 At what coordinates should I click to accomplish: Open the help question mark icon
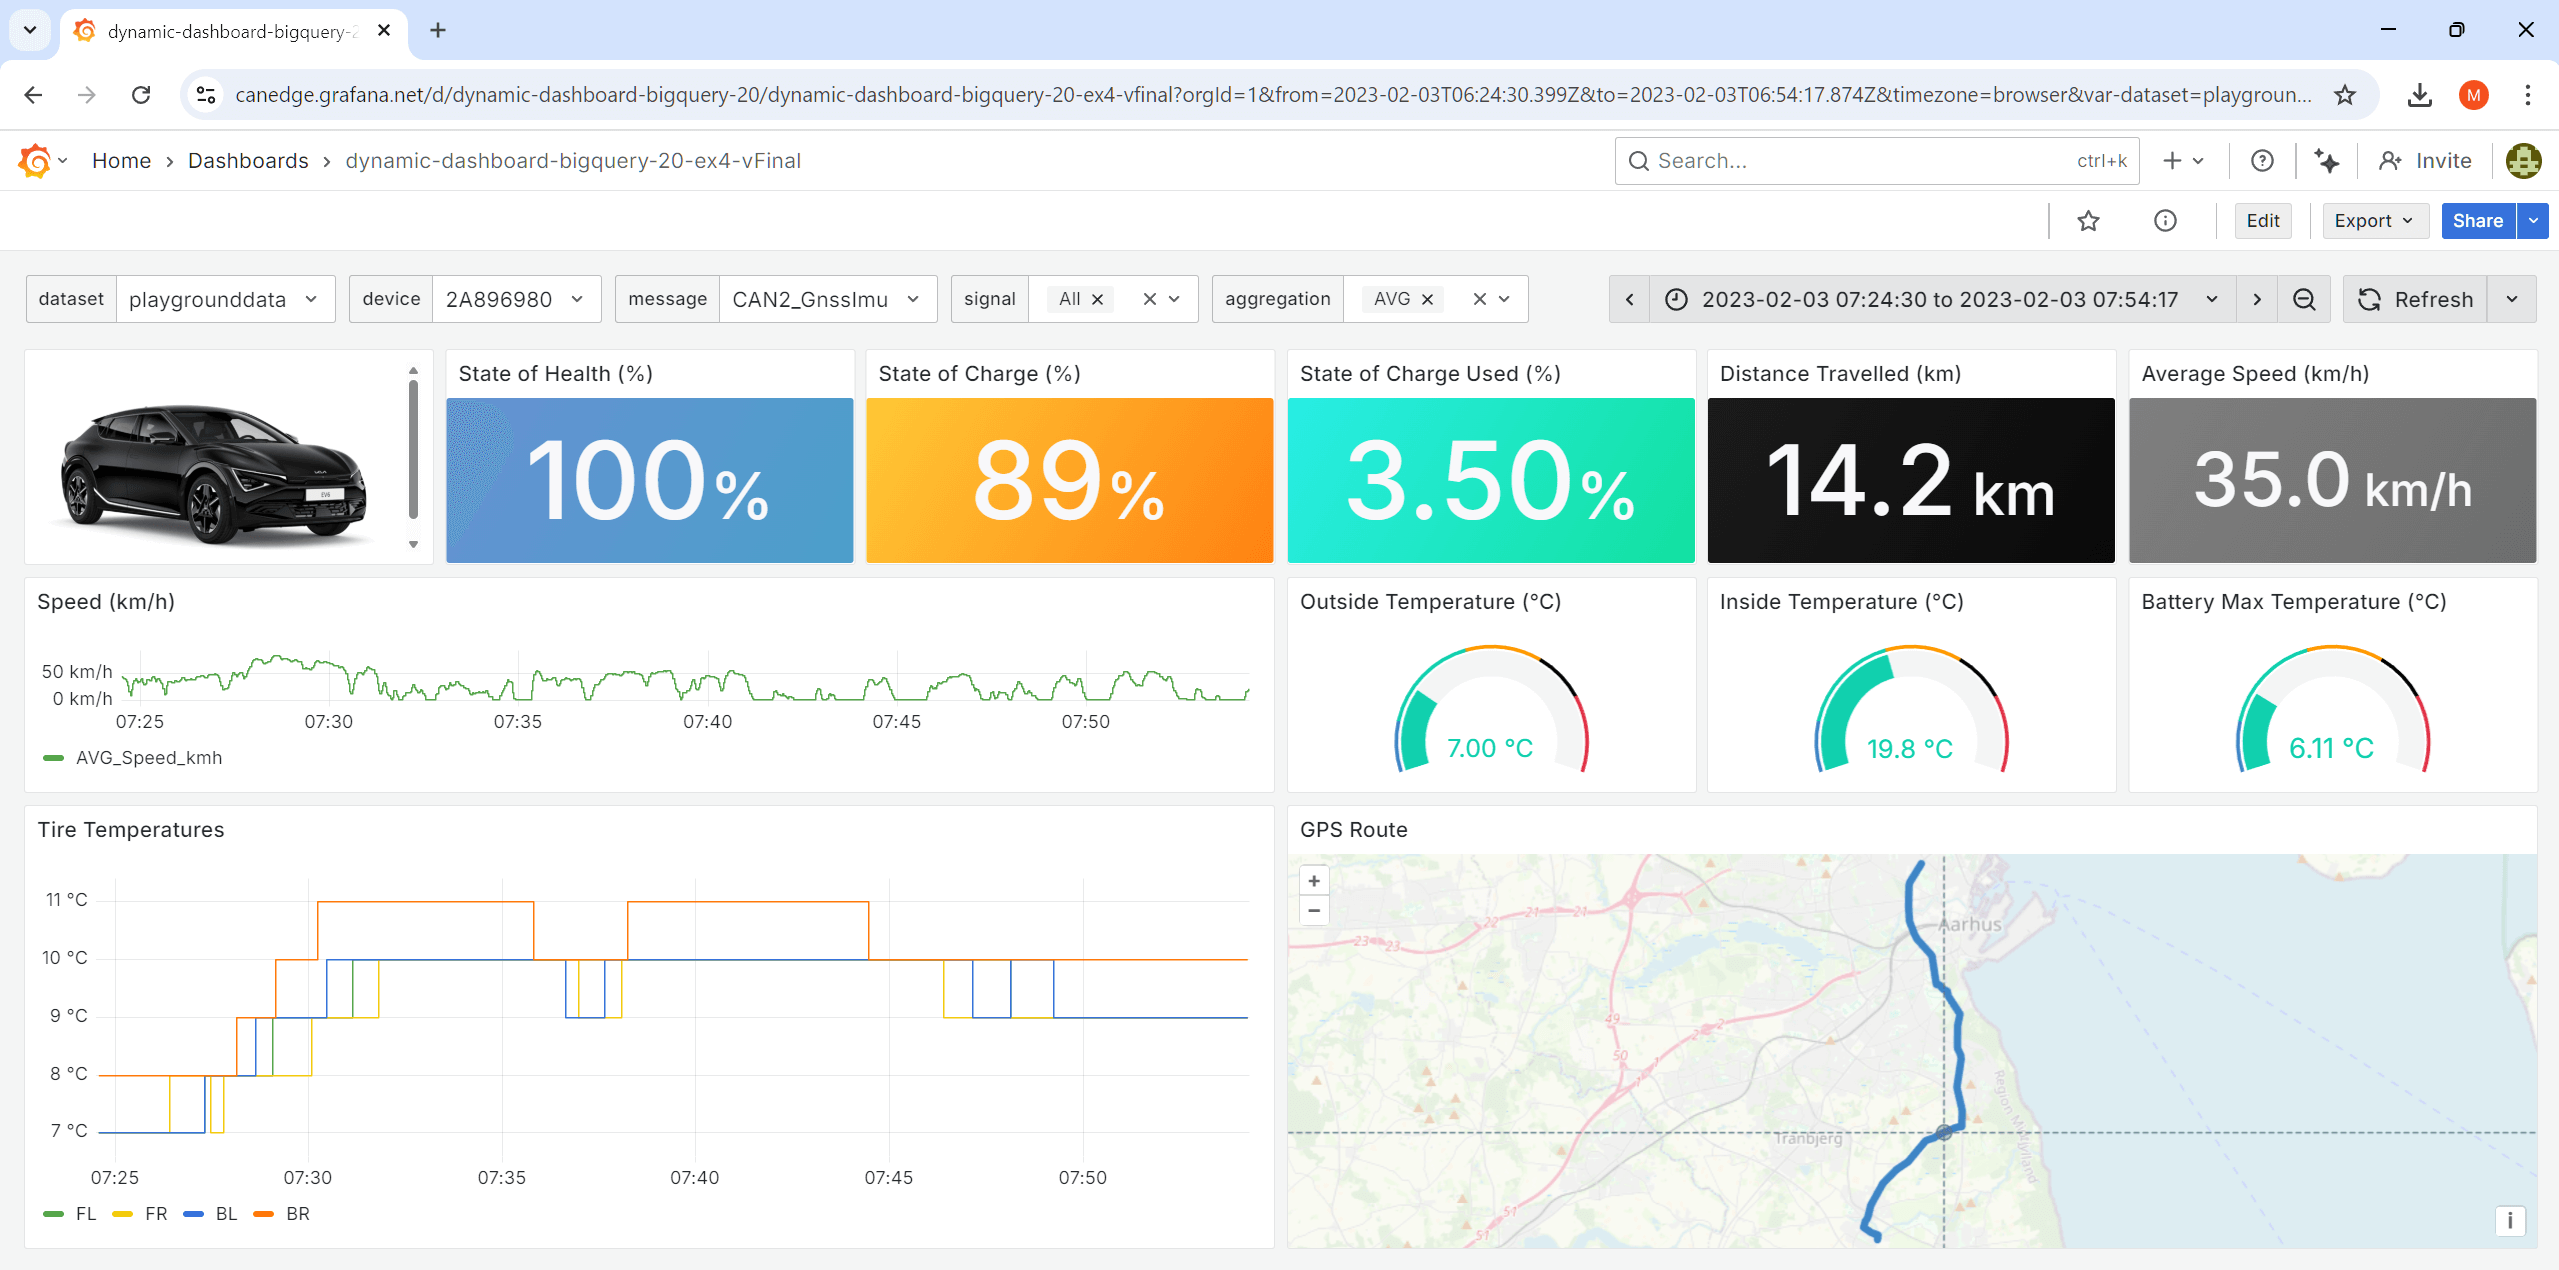pos(2262,161)
